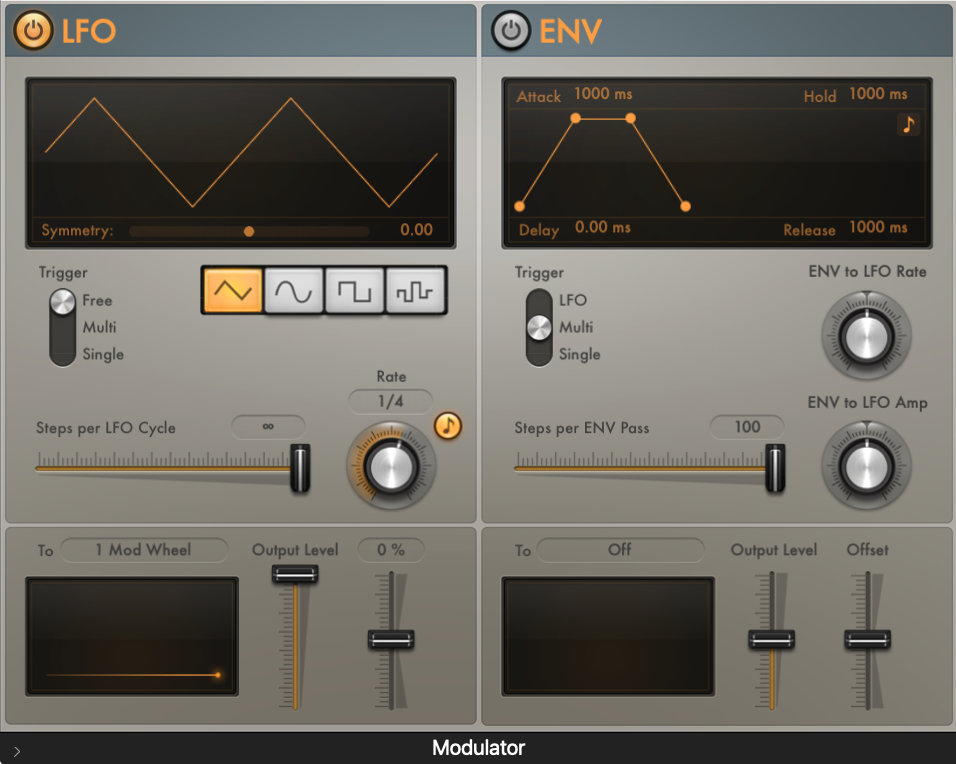
Task: Click the LFO percent value field 0 %
Action: (x=391, y=550)
